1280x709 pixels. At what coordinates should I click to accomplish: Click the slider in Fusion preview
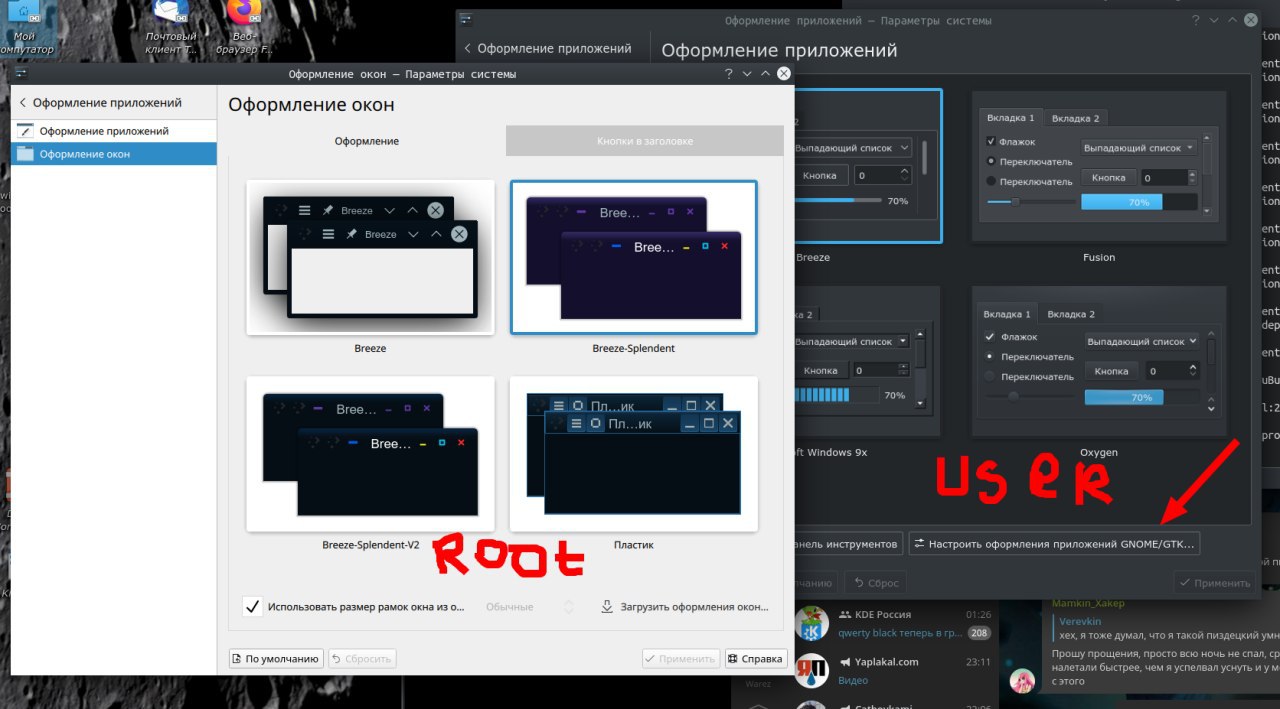[x=1030, y=202]
